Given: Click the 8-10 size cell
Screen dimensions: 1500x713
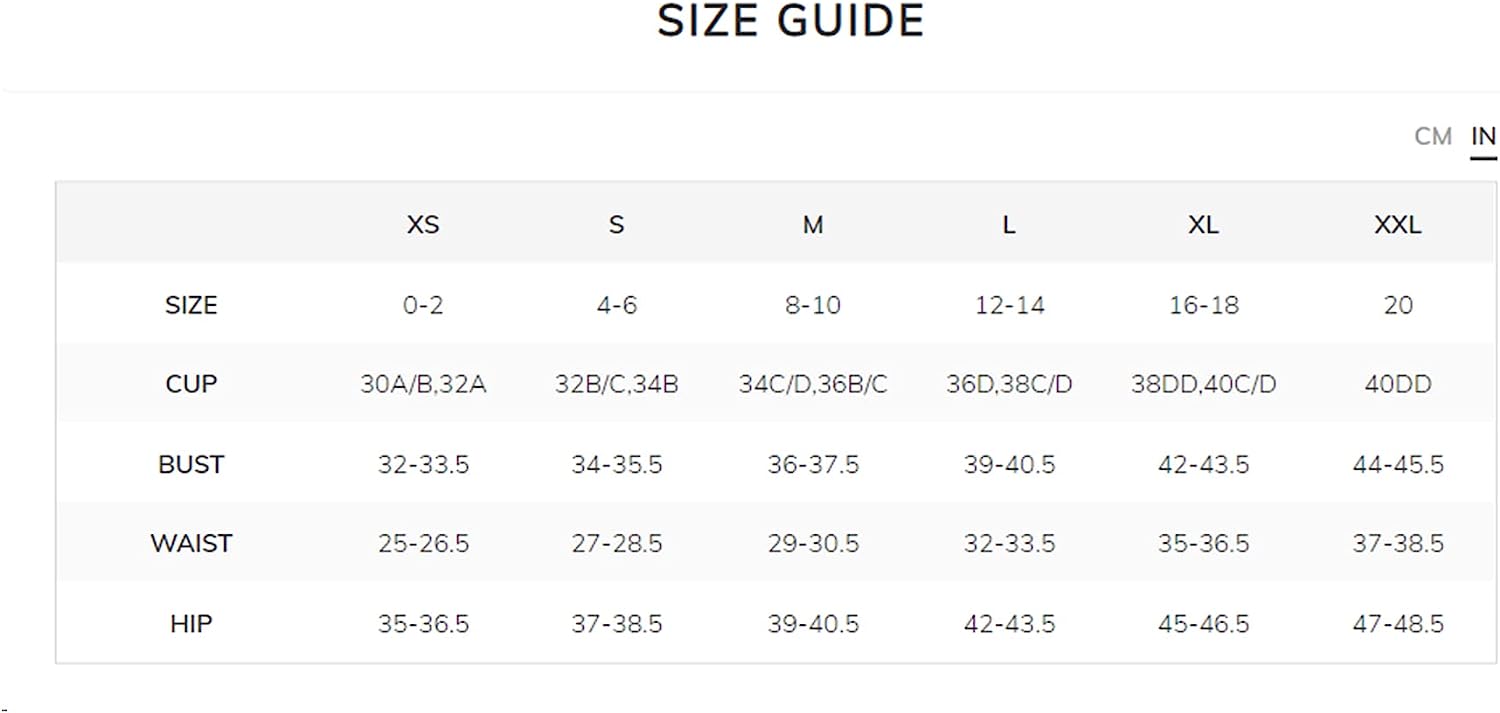Looking at the screenshot, I should (x=813, y=305).
